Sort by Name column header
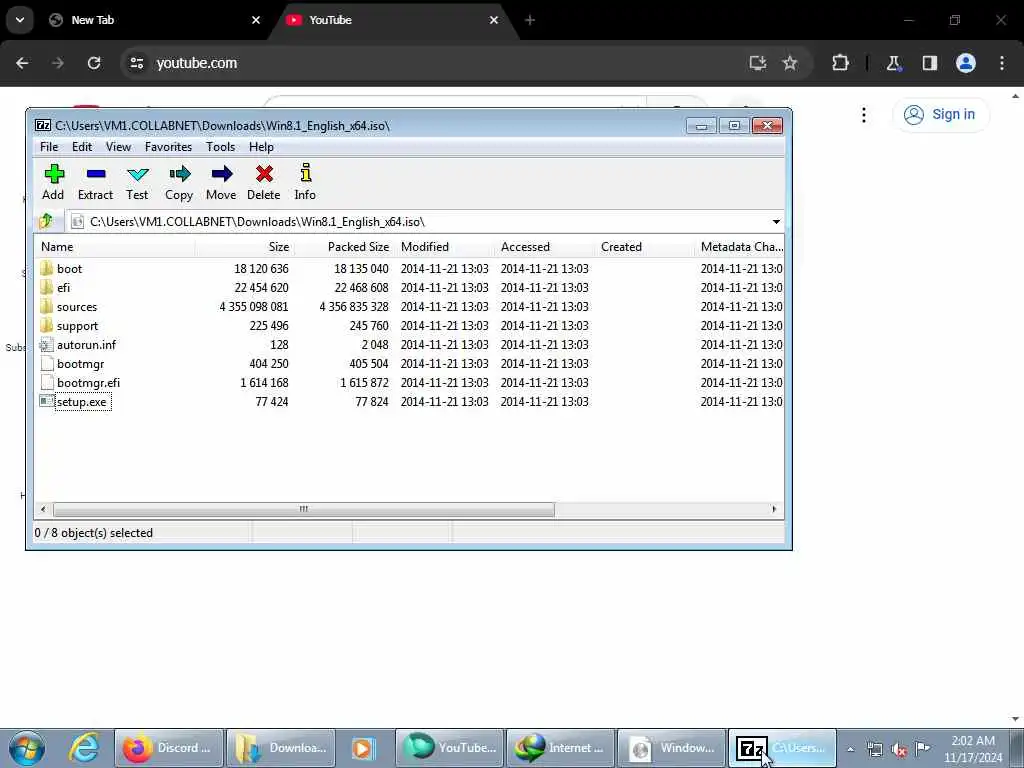 coord(114,247)
